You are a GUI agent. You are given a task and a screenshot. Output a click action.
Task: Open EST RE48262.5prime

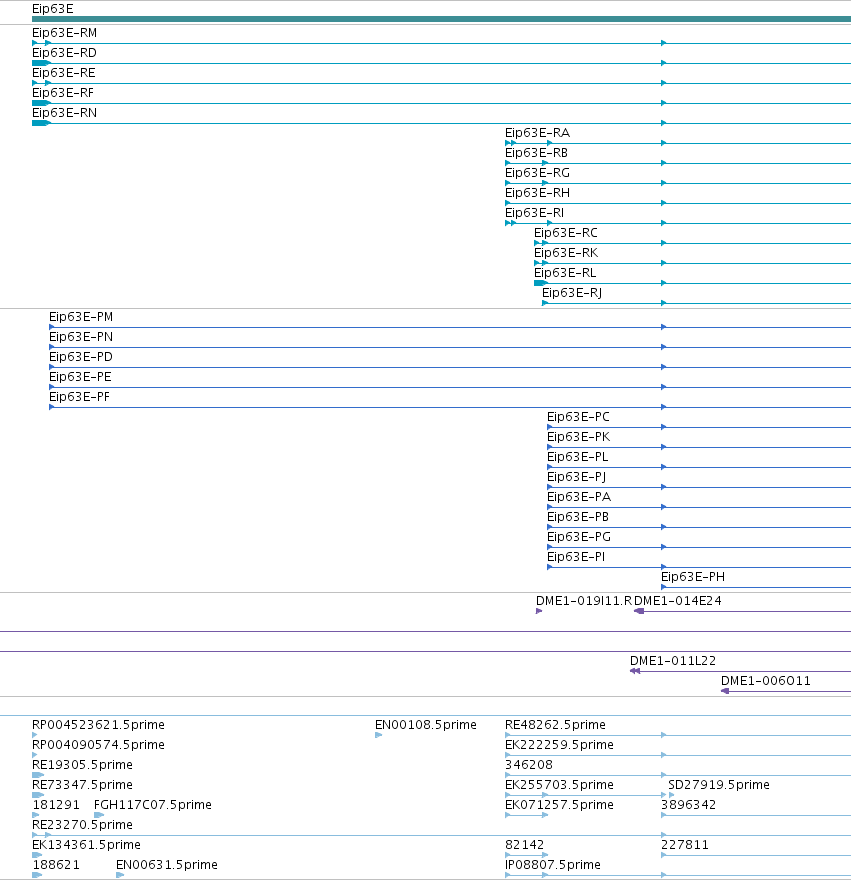pyautogui.click(x=555, y=725)
